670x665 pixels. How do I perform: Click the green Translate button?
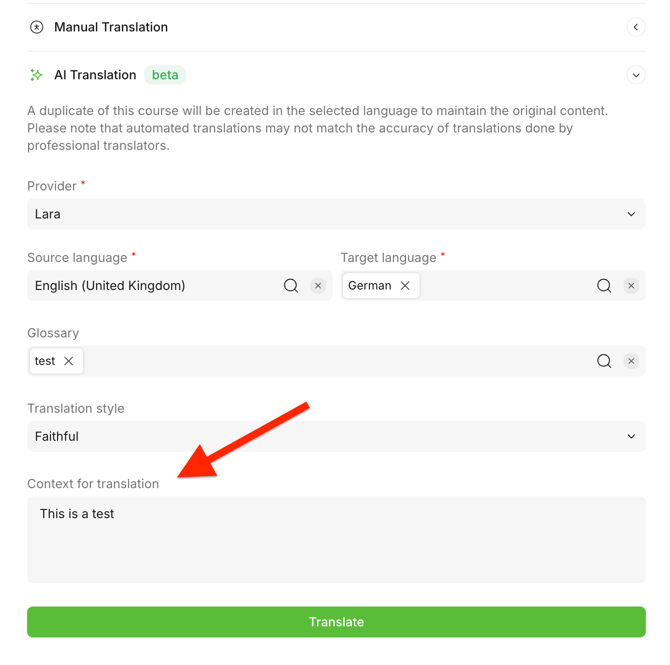point(336,622)
